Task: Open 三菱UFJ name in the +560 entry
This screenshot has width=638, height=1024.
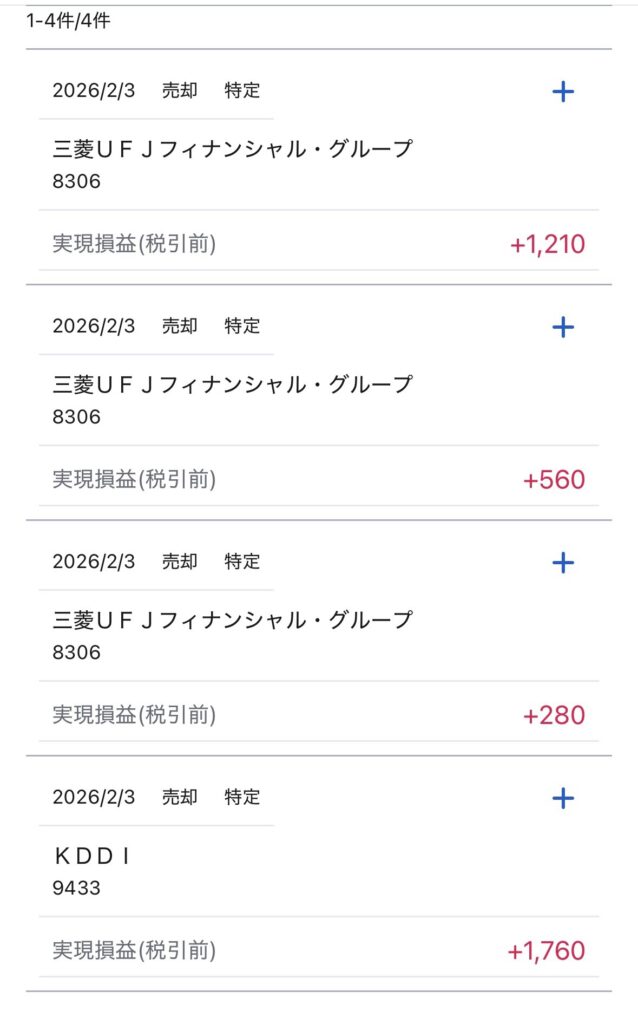Action: (x=232, y=385)
